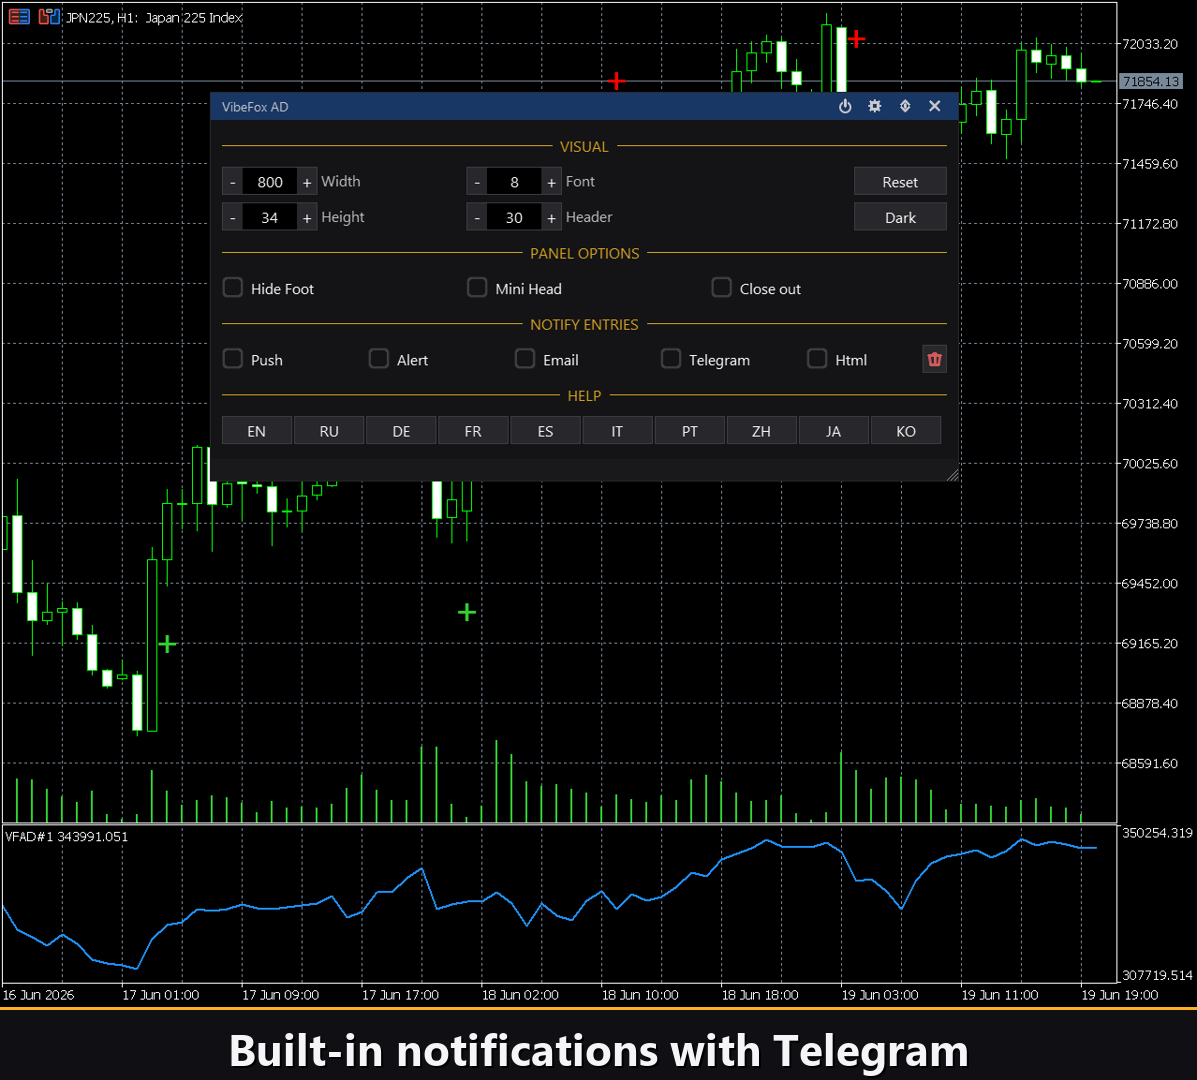This screenshot has width=1197, height=1080.
Task: Switch theme with the Dark button
Action: (x=900, y=218)
